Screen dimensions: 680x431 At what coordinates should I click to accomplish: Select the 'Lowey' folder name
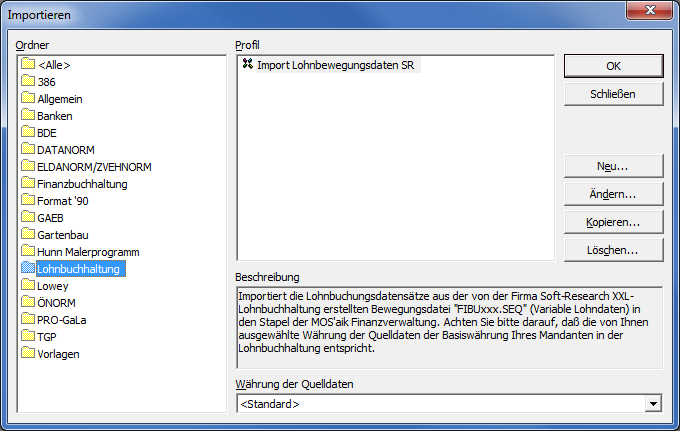53,286
